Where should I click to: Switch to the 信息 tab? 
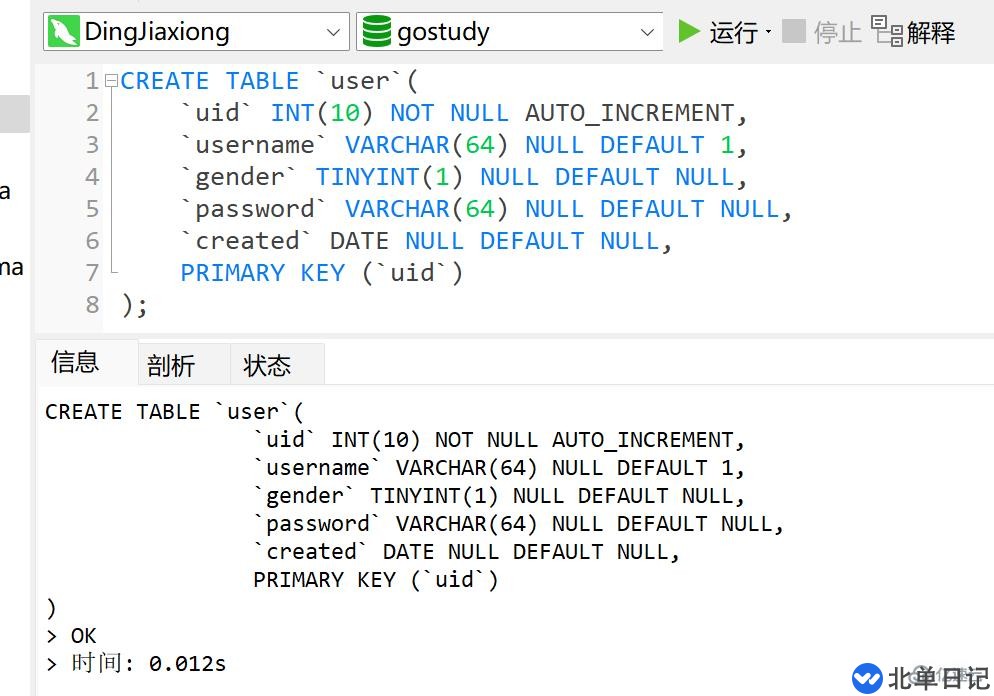pyautogui.click(x=75, y=363)
